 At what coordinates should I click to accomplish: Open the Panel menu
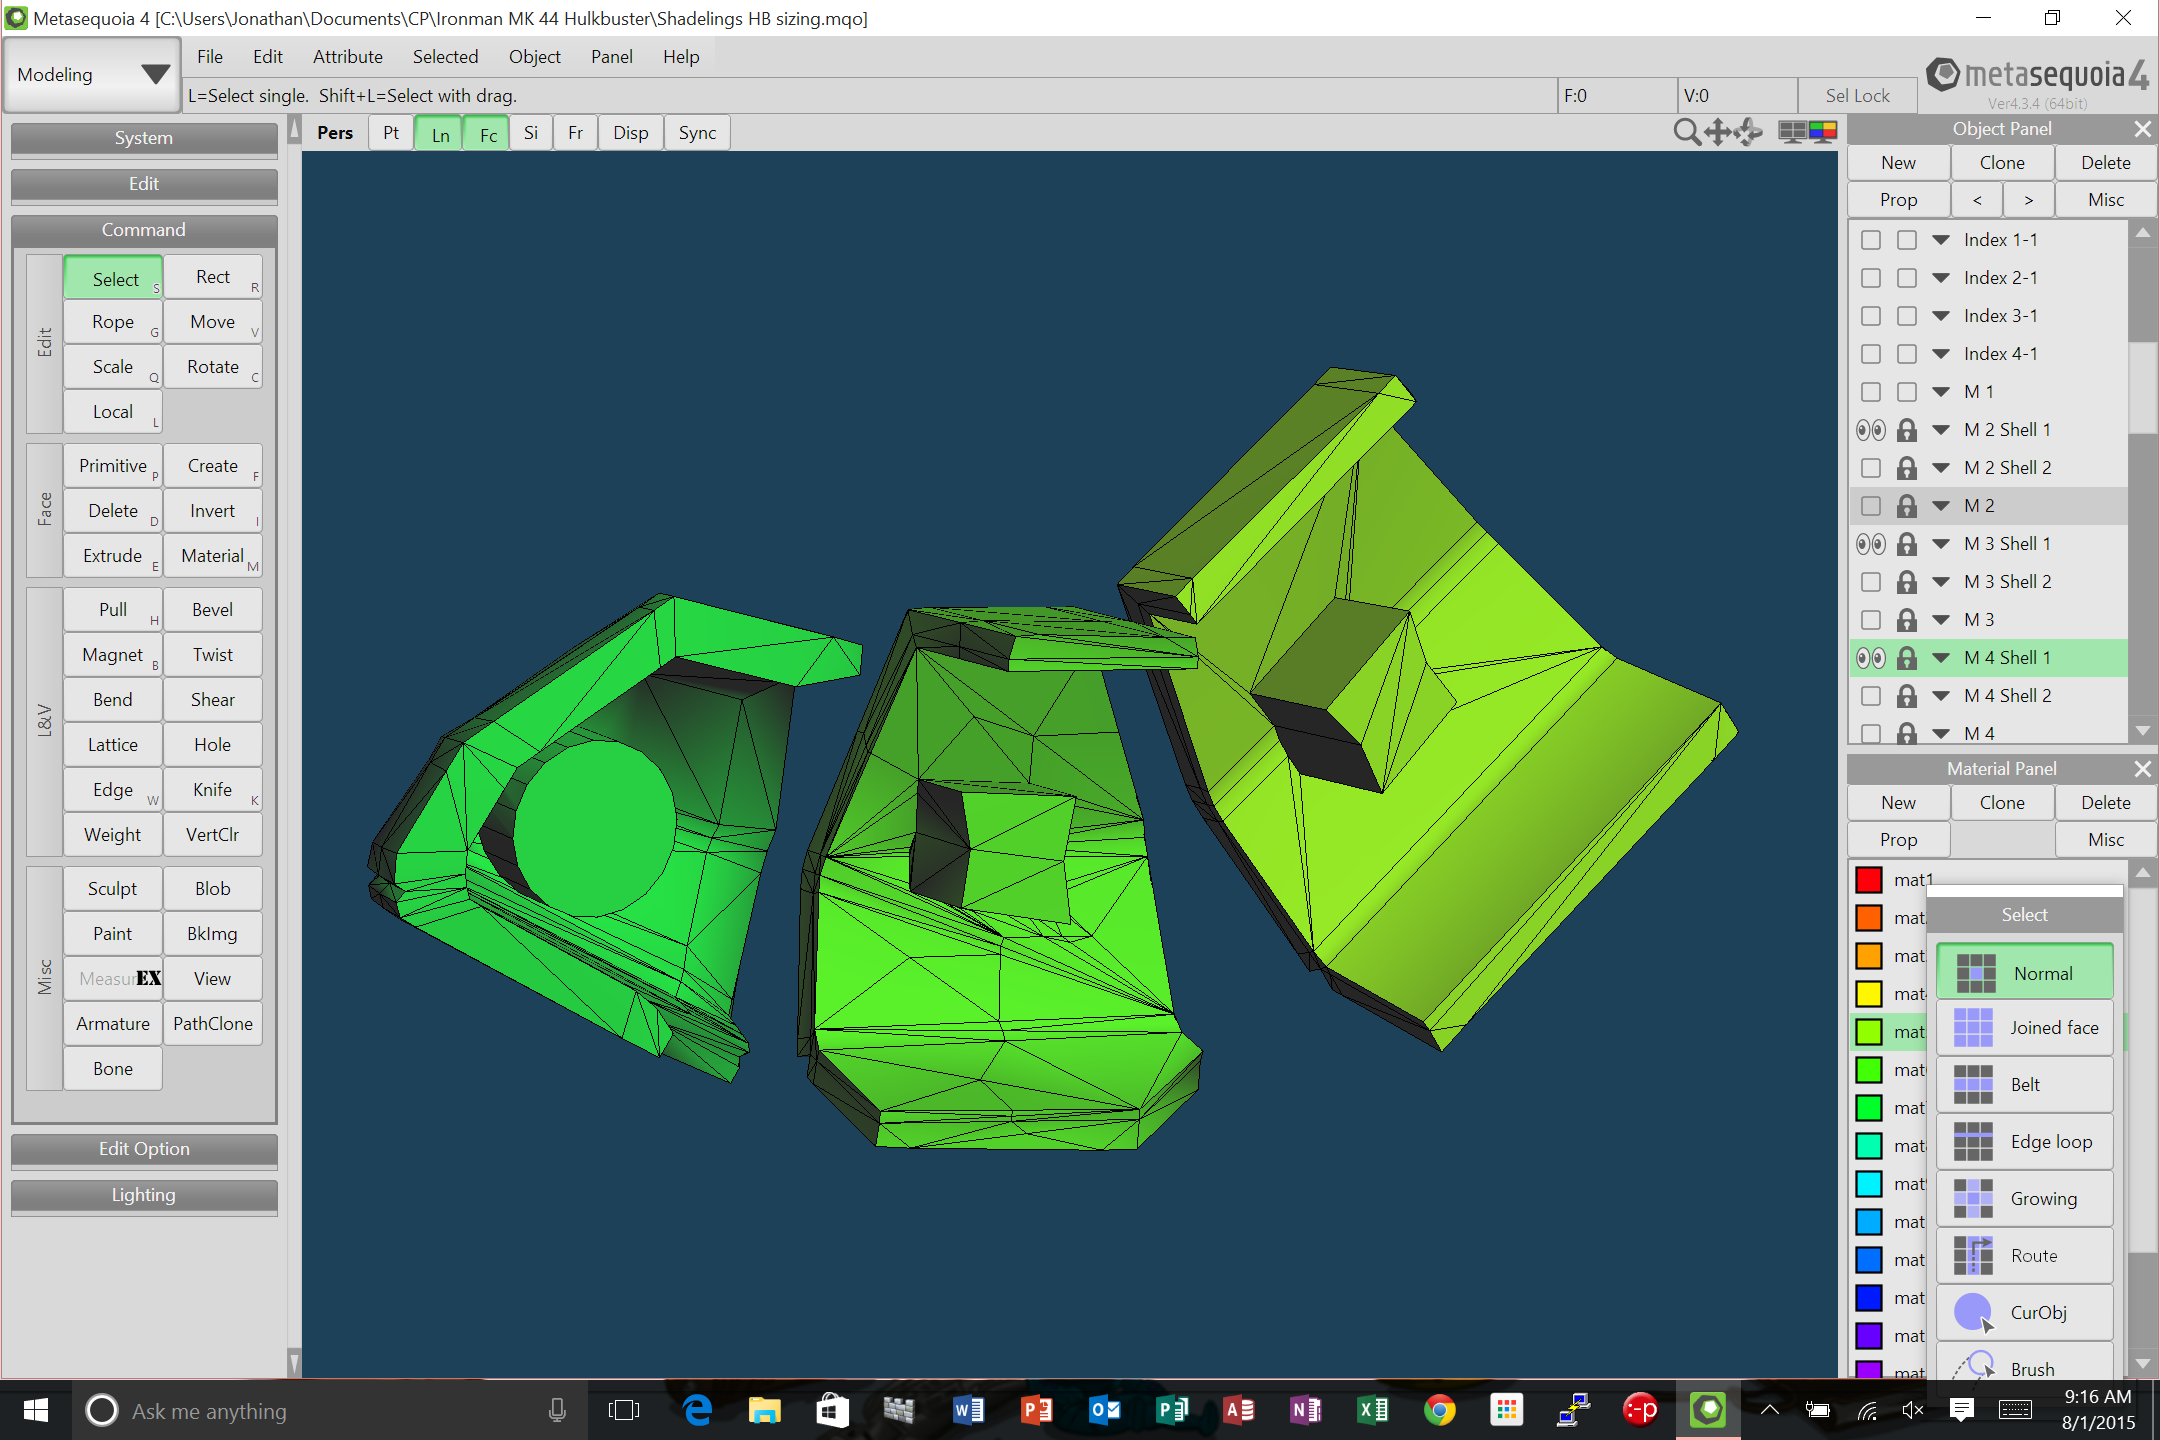tap(612, 57)
